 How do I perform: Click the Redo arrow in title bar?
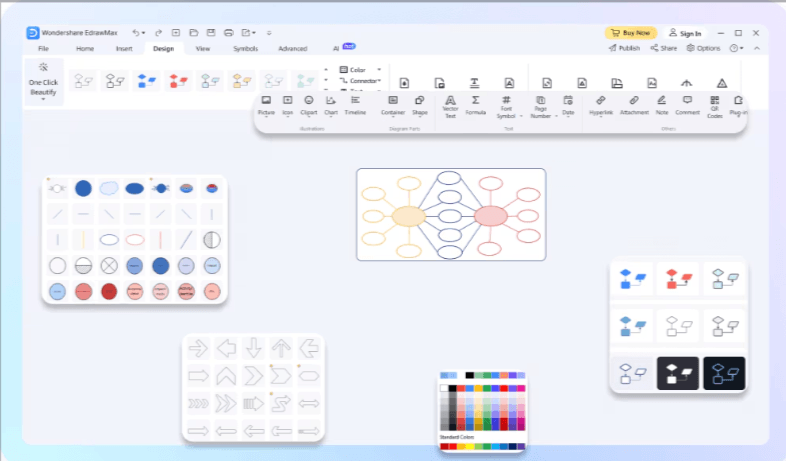click(158, 33)
